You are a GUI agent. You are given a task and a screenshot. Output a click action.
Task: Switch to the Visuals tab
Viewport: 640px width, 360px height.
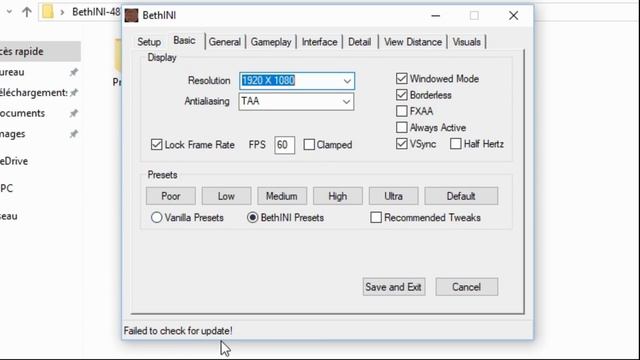coord(467,42)
